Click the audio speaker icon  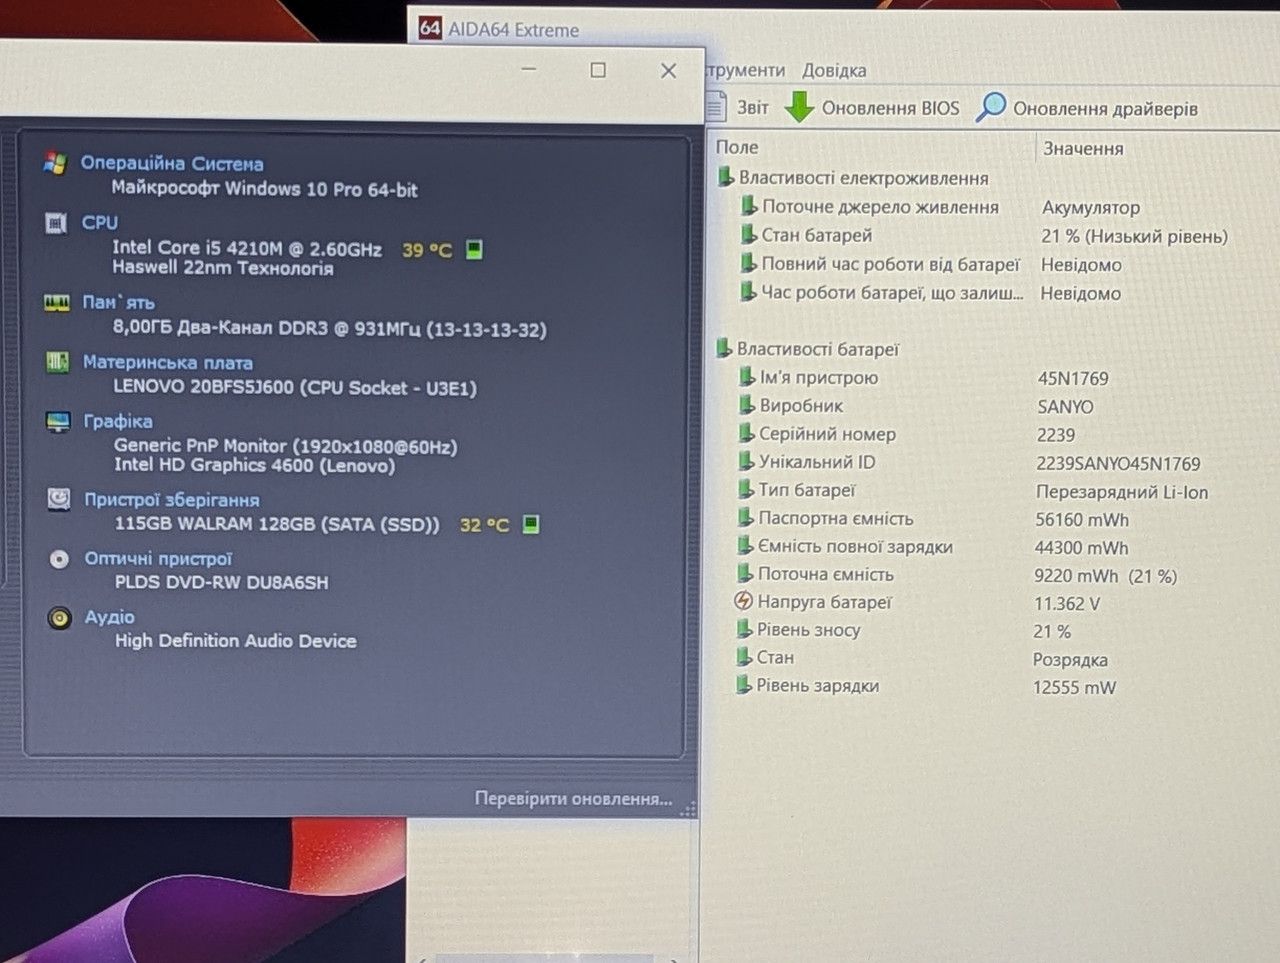[x=60, y=618]
